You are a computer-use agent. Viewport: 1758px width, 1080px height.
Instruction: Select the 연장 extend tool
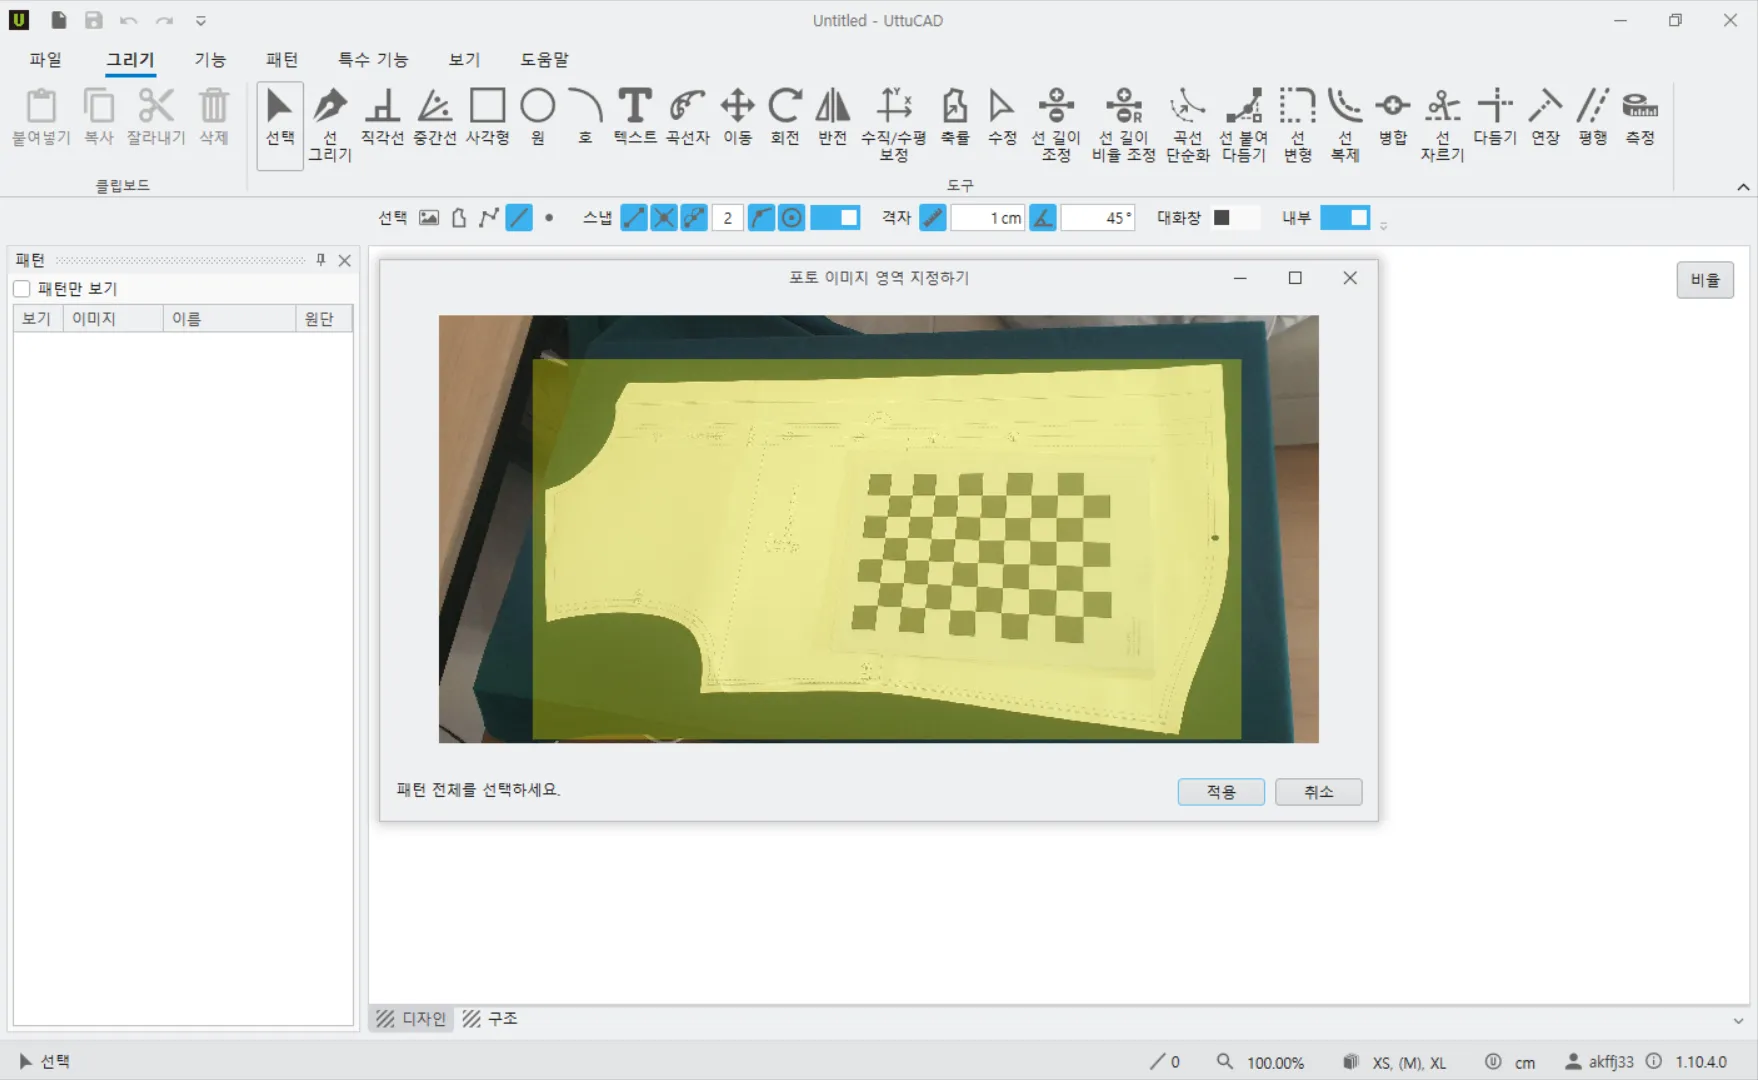(1546, 118)
